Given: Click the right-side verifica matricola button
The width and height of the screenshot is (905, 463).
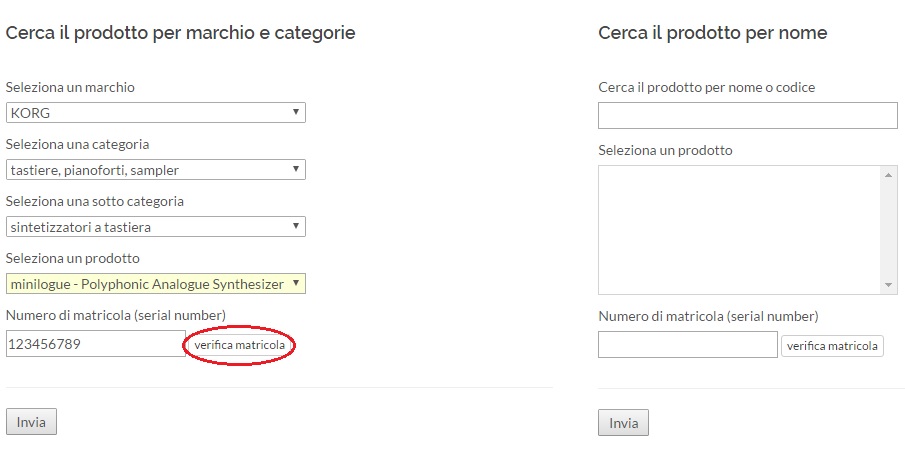Looking at the screenshot, I should pos(832,346).
